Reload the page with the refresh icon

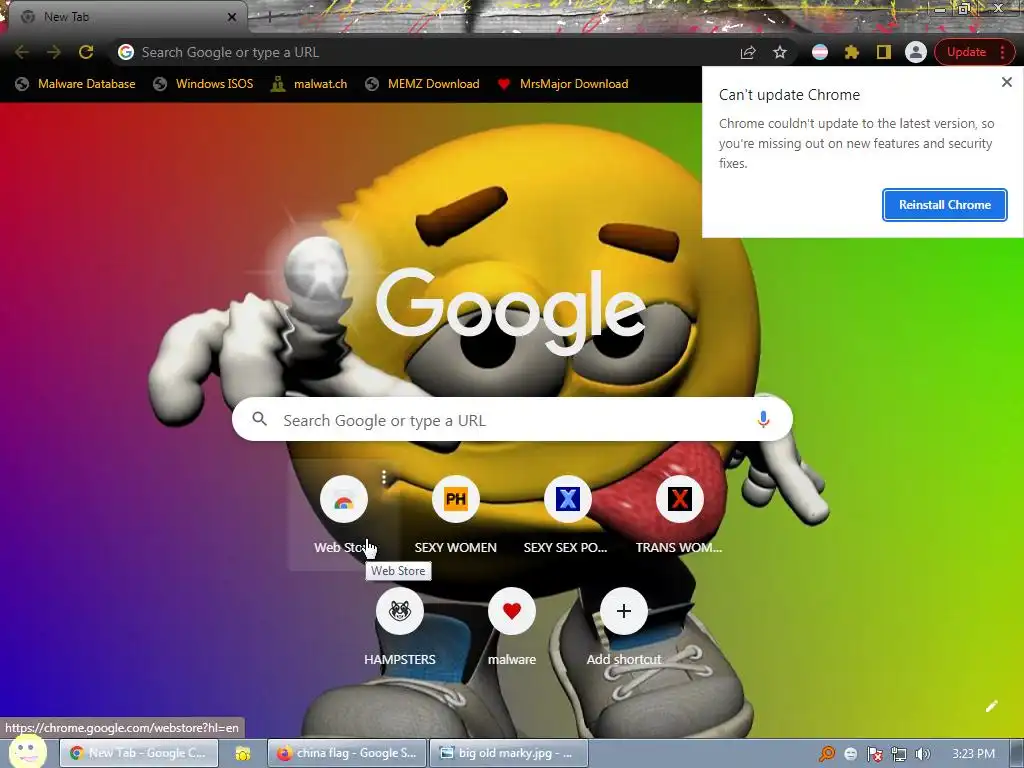tap(86, 52)
